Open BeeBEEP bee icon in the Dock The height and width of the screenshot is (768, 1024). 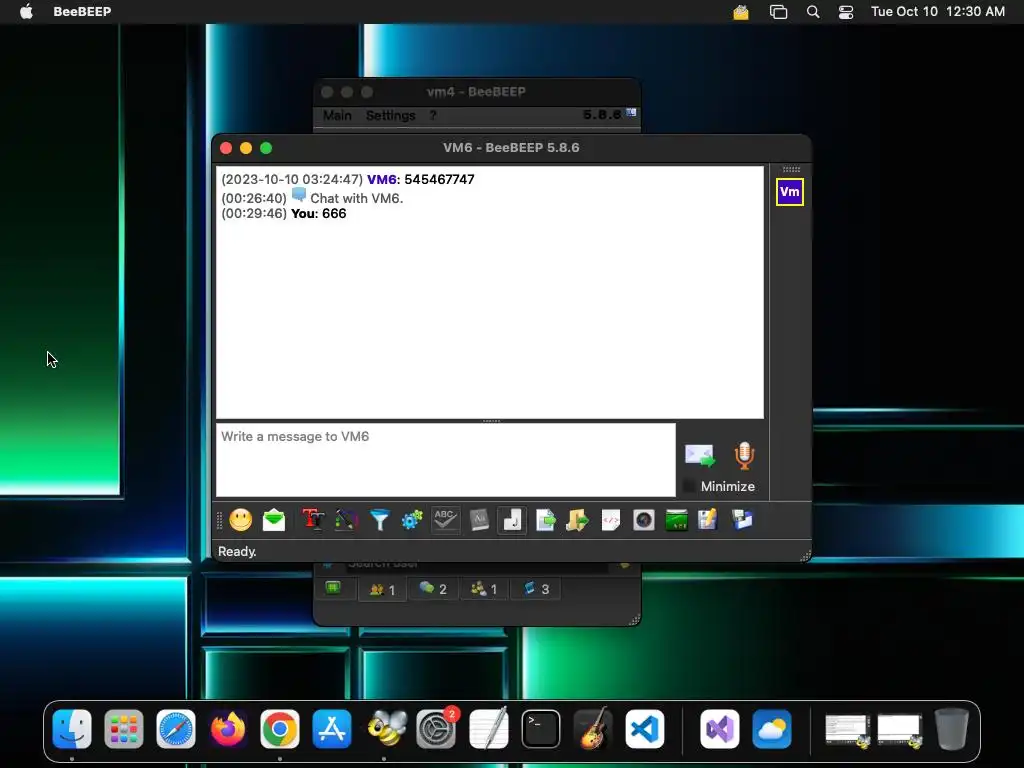click(385, 728)
